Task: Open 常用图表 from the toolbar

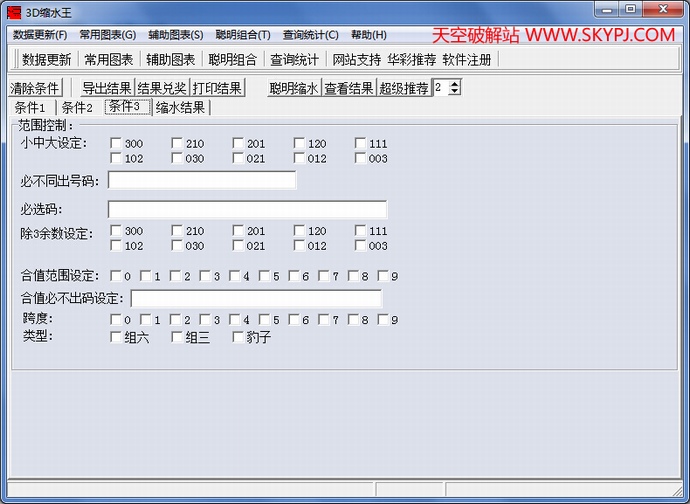Action: click(x=109, y=60)
